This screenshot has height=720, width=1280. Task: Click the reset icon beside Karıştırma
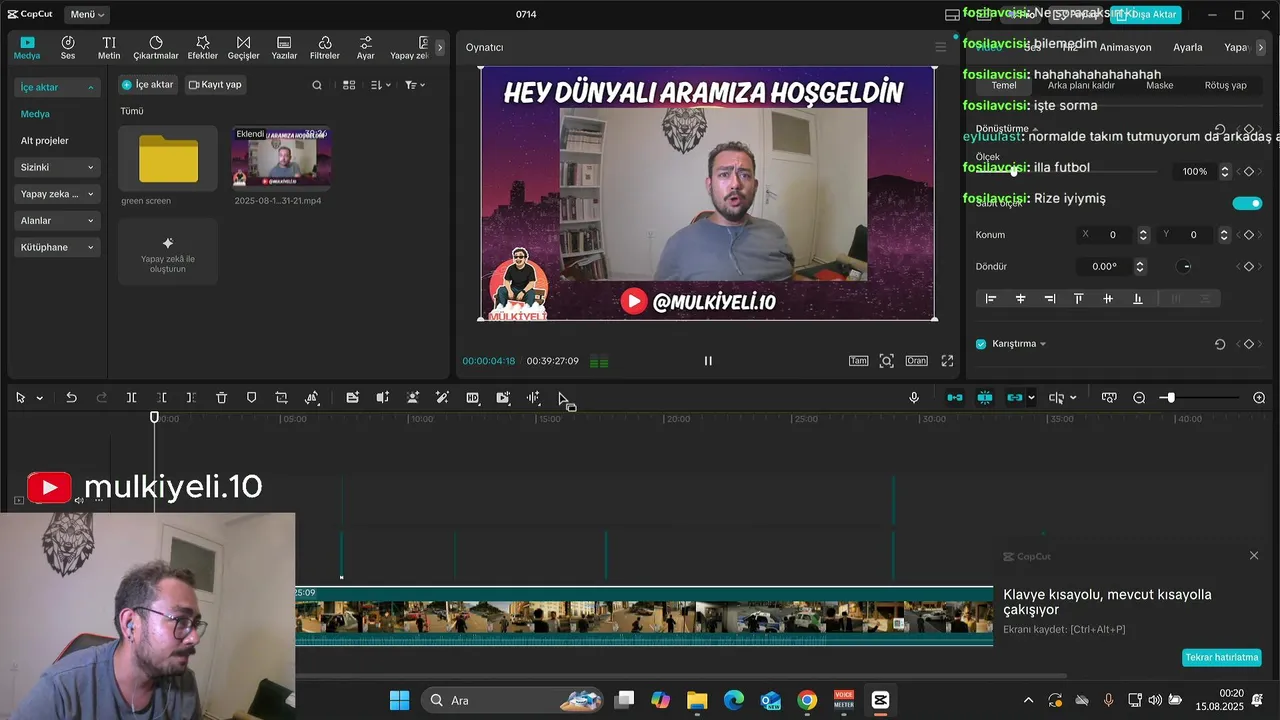click(x=1220, y=344)
